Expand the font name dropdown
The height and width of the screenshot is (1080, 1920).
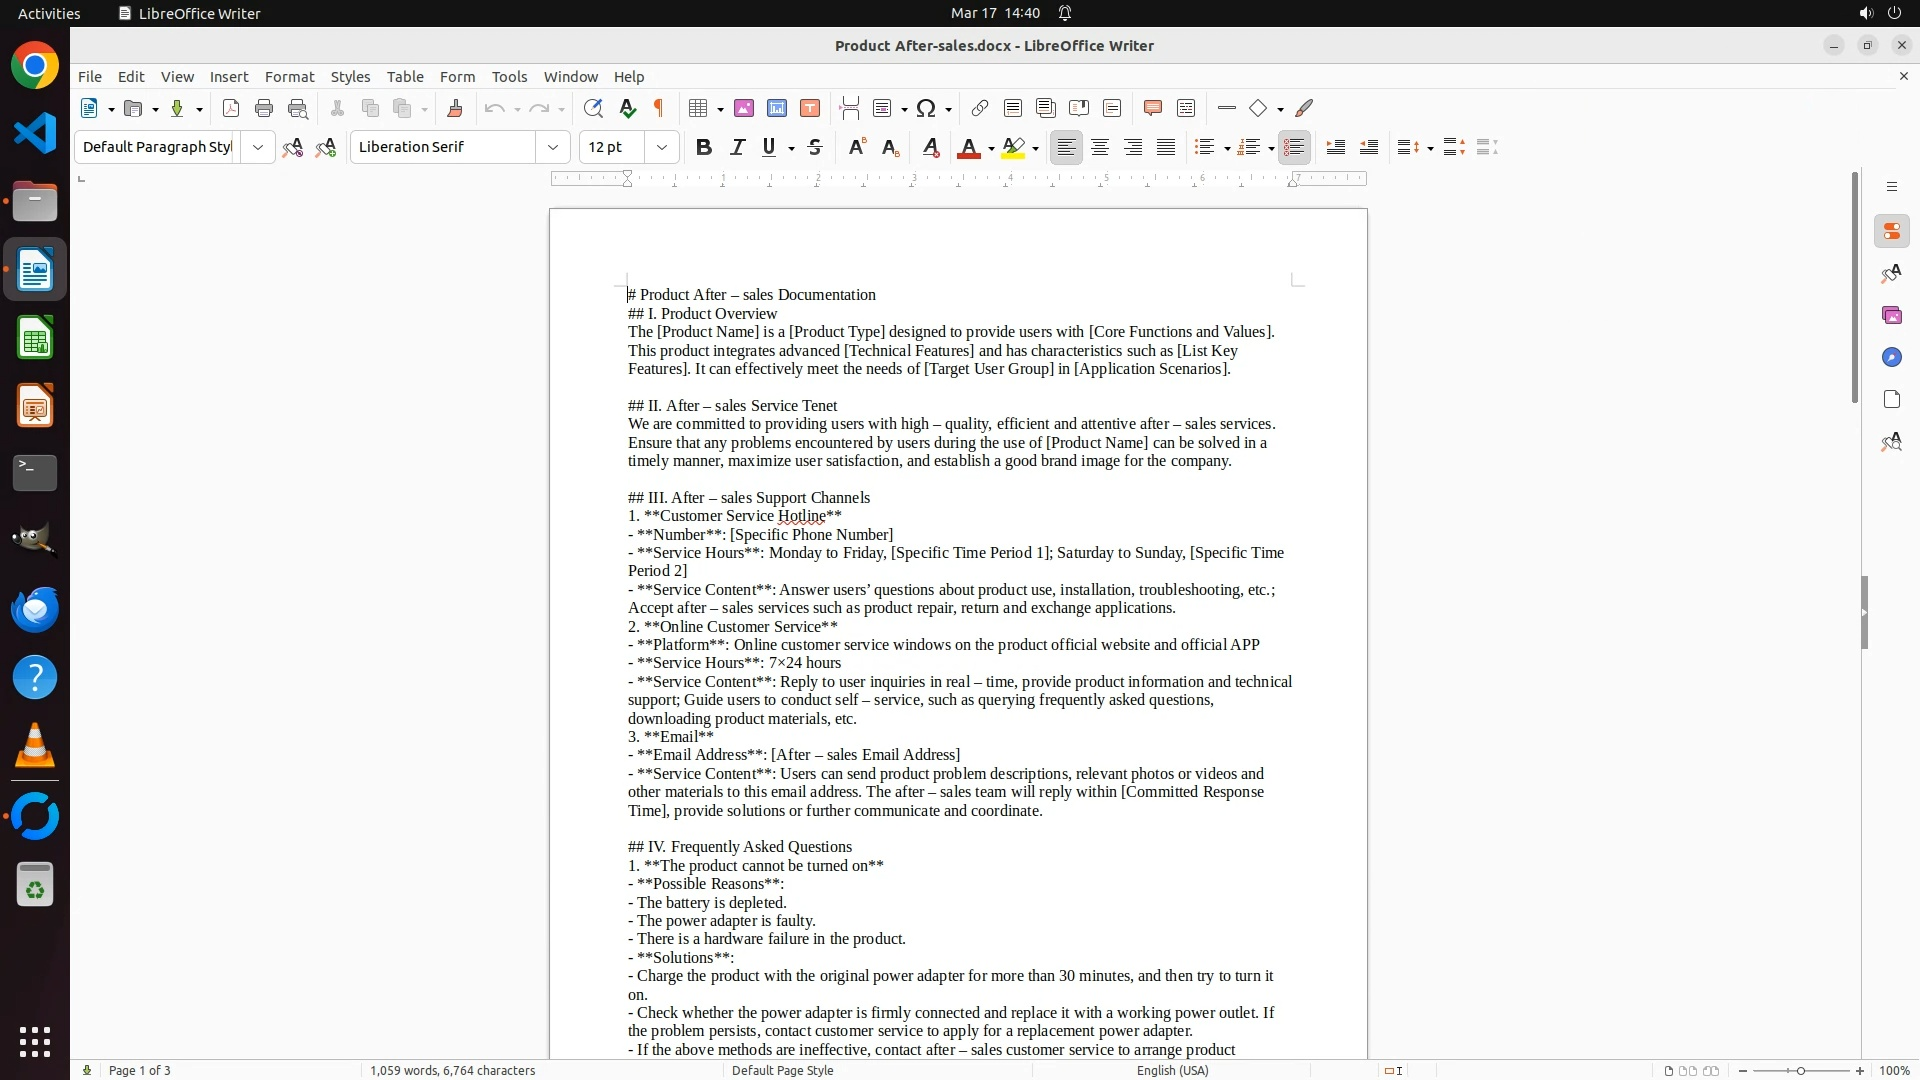pyautogui.click(x=552, y=148)
